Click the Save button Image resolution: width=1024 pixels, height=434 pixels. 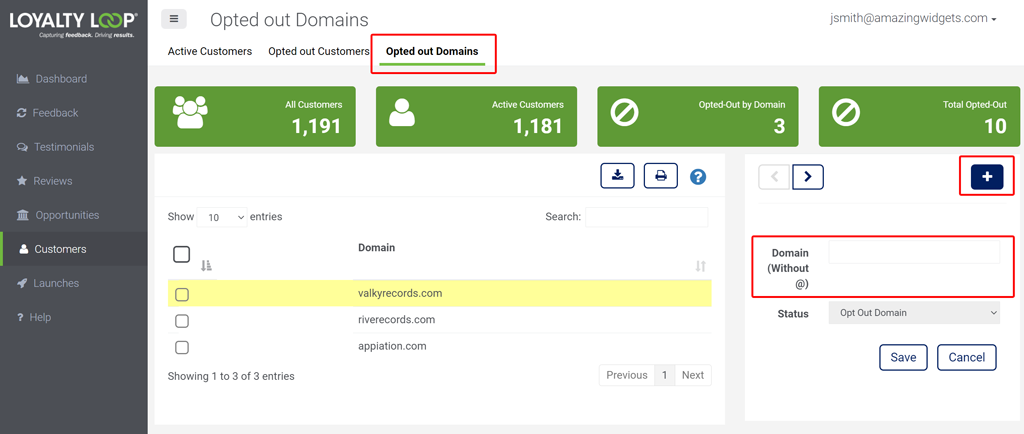coord(903,357)
